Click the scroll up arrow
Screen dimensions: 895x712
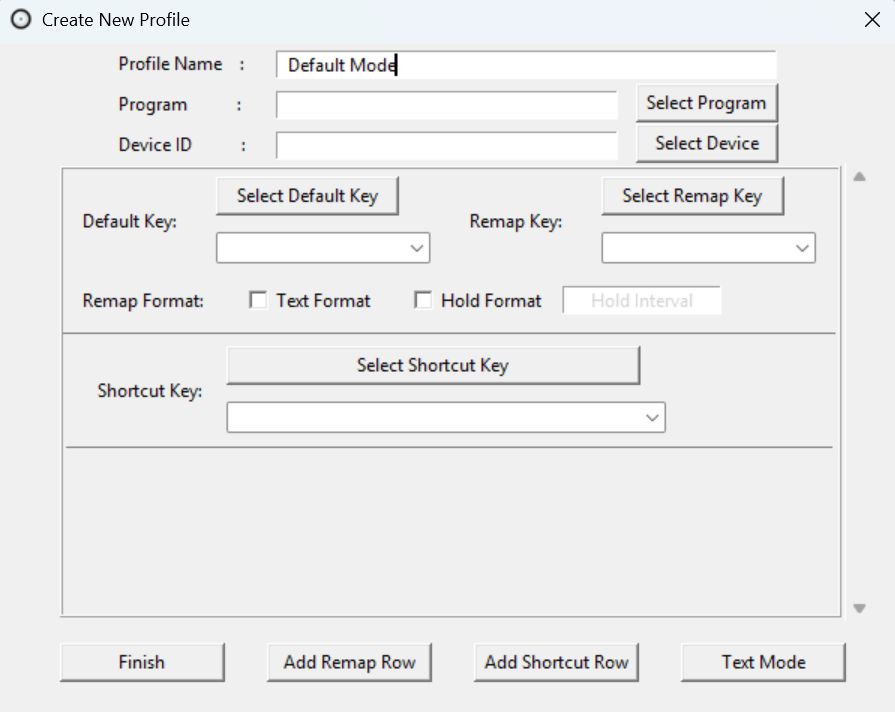click(858, 174)
